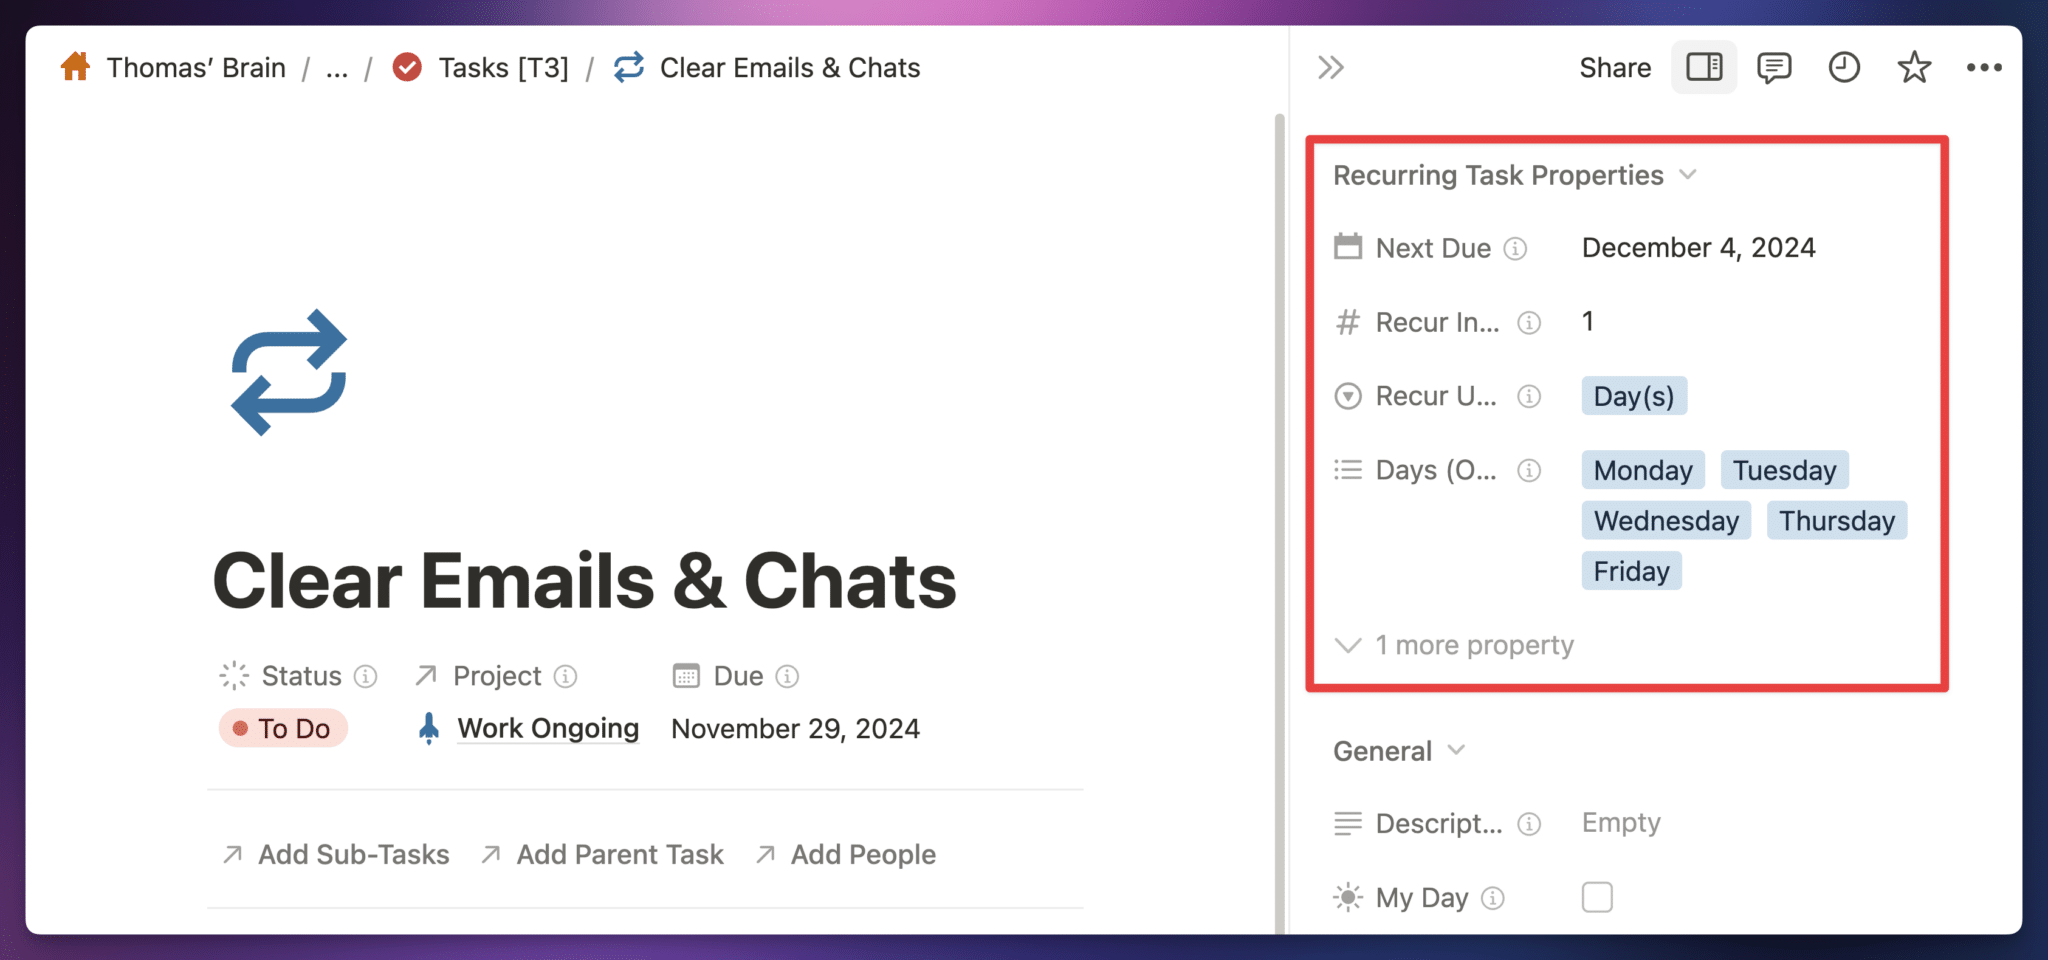
Task: Open the Work Ongoing project link
Action: 547,728
